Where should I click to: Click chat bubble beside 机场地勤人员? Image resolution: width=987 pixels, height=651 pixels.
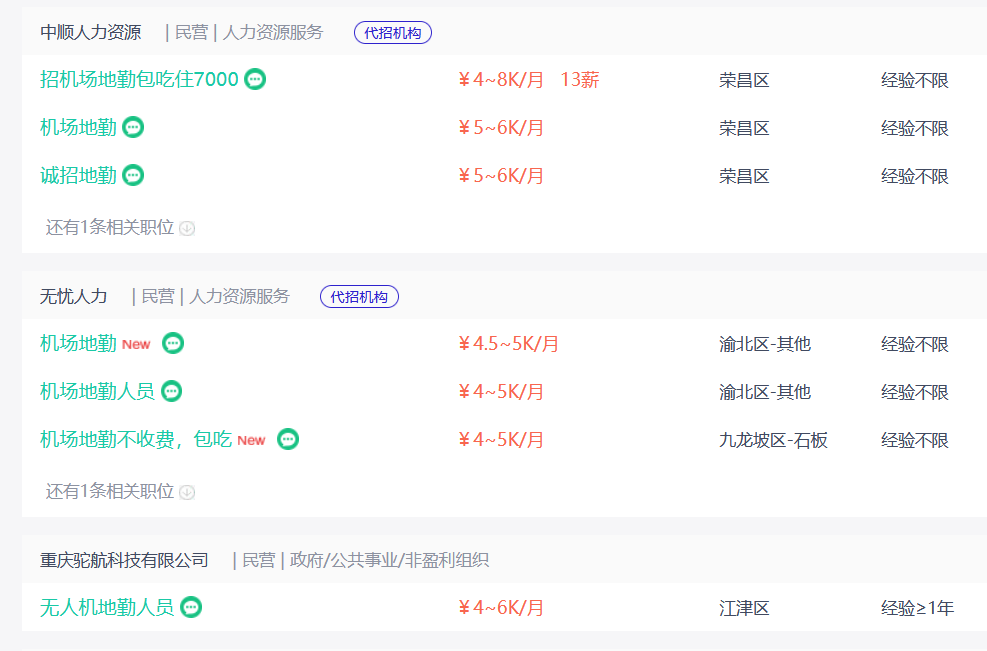172,391
